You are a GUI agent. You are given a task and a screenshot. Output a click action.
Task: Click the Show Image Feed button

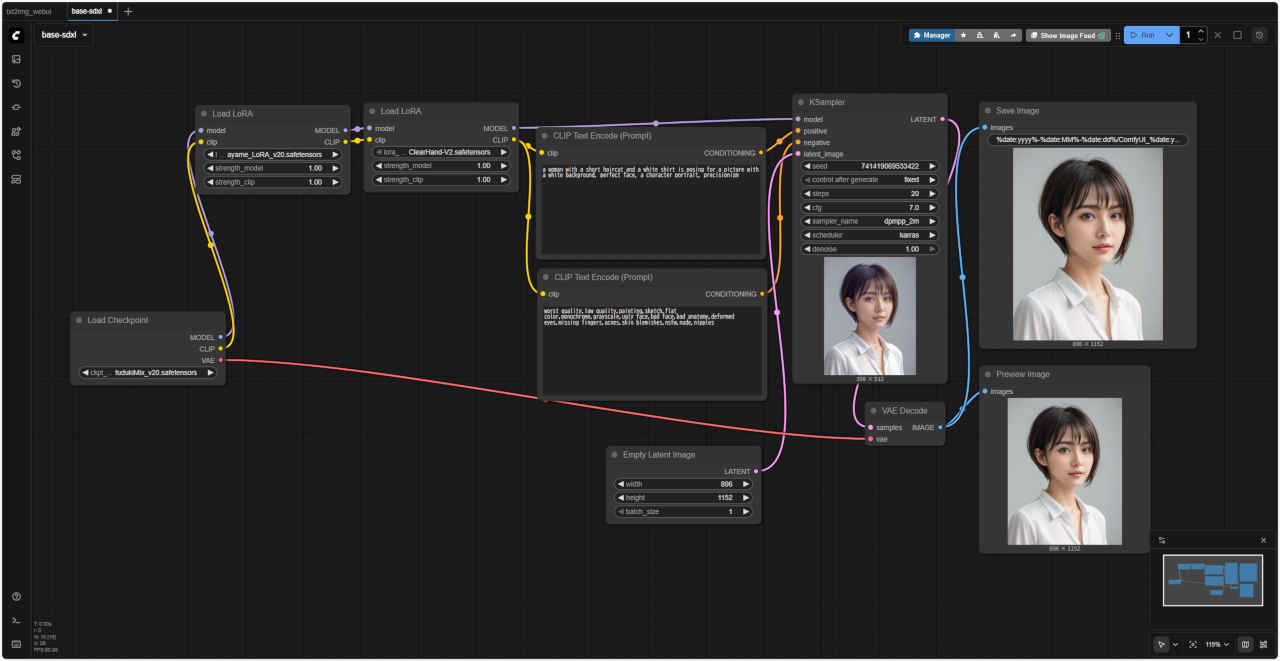[x=1066, y=35]
